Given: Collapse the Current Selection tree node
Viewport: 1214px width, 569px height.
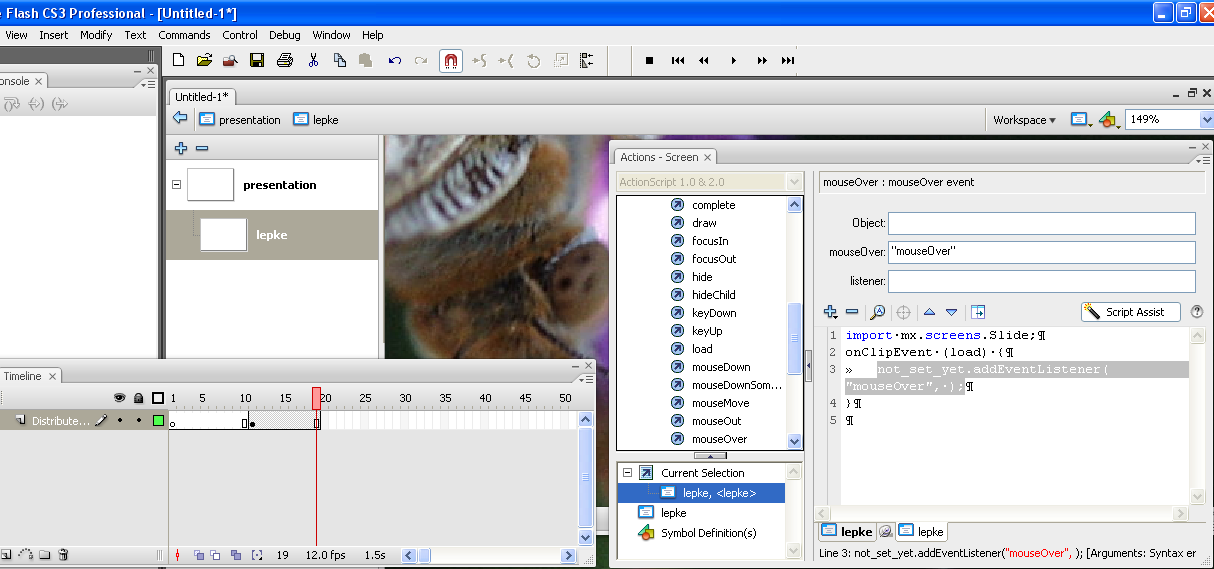Looking at the screenshot, I should (x=627, y=473).
